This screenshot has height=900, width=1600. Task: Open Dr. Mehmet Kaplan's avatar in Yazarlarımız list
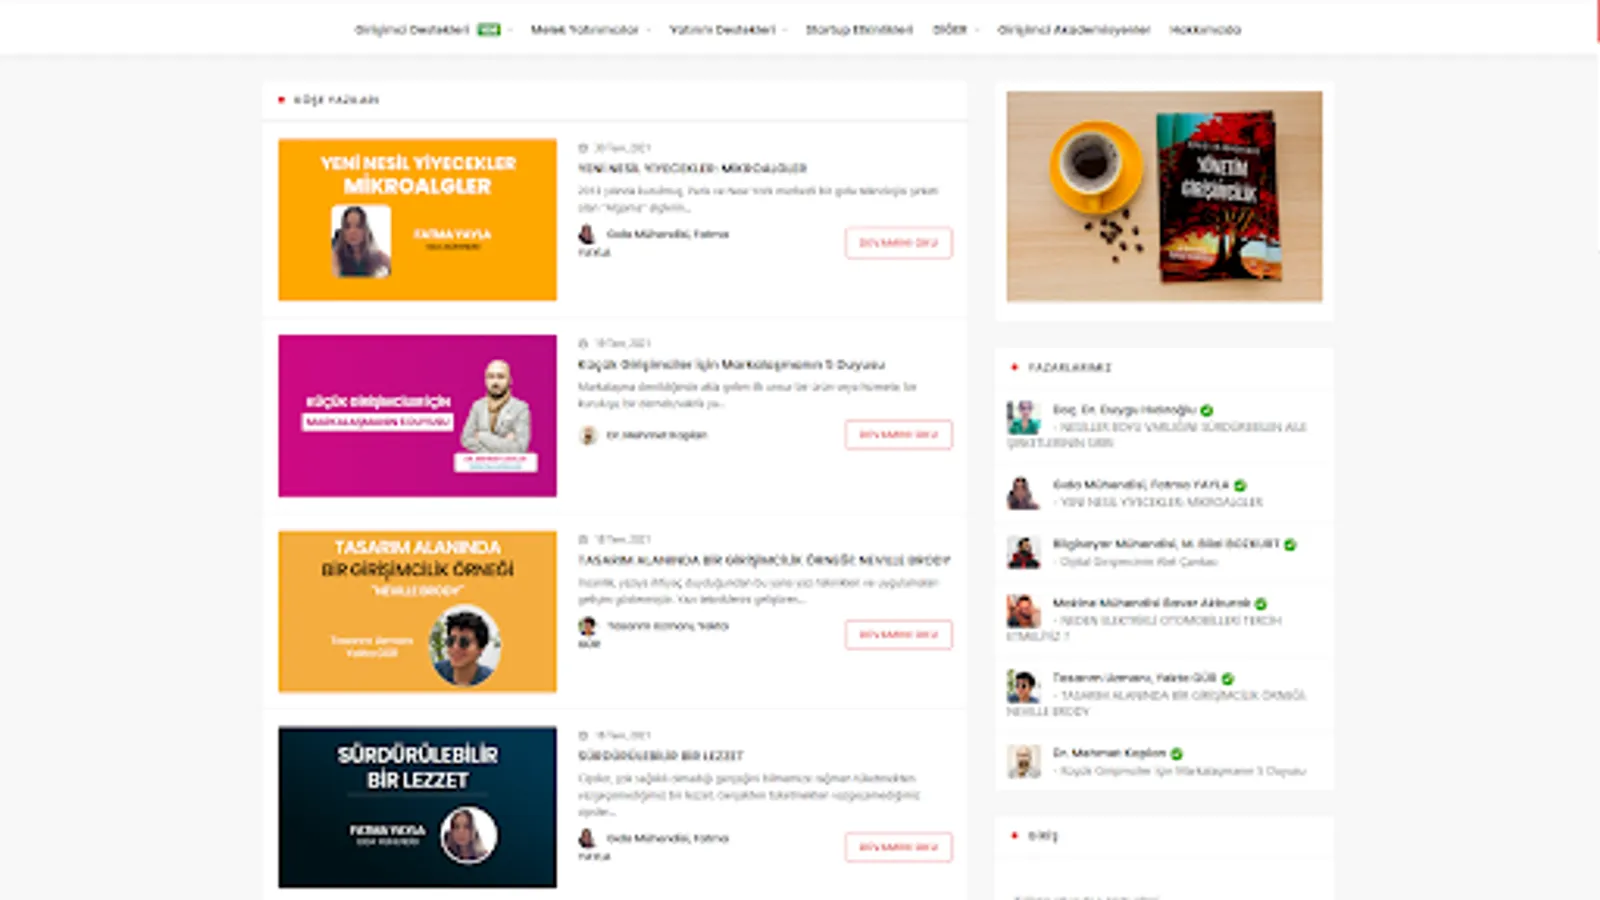coord(1023,761)
